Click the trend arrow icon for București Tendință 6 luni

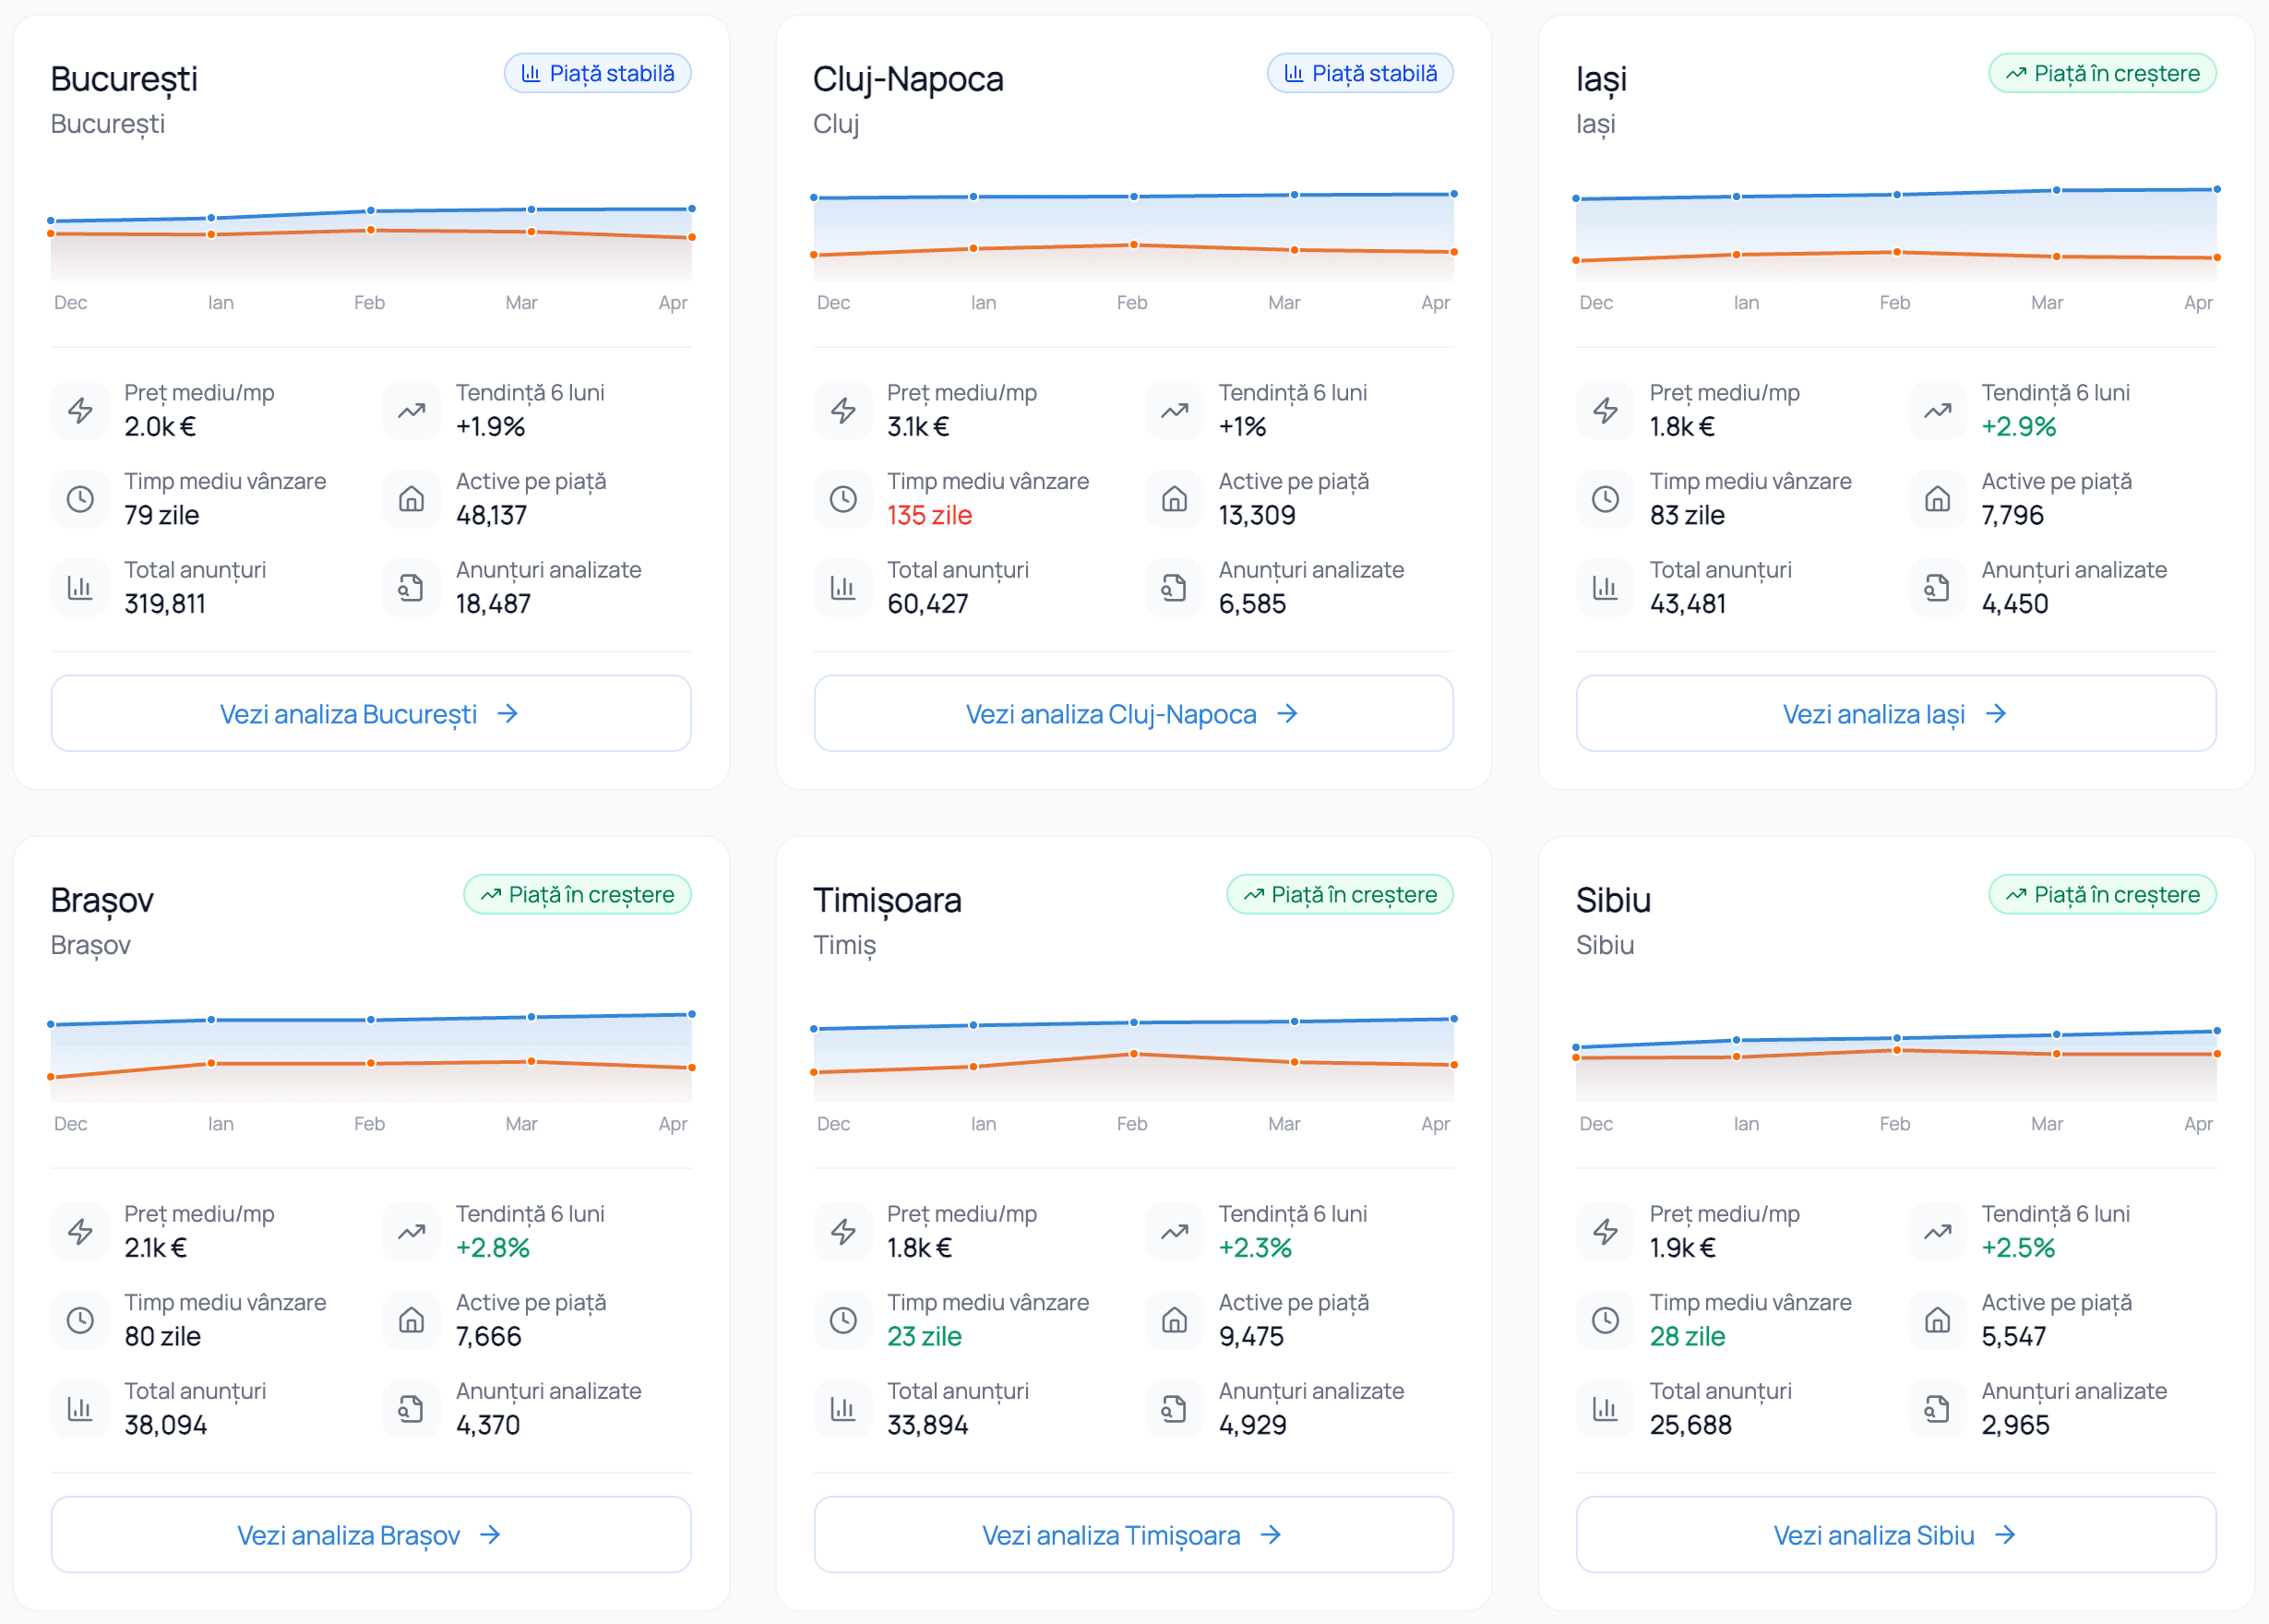coord(411,410)
